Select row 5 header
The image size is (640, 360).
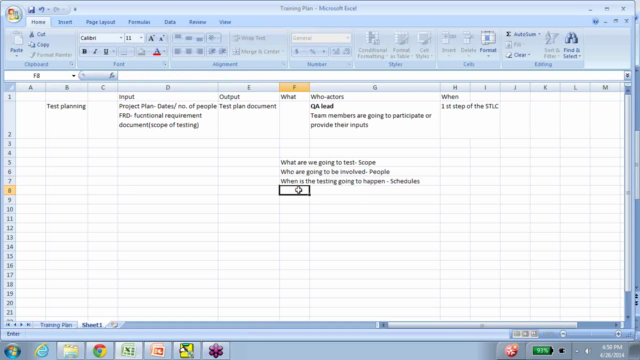point(10,162)
